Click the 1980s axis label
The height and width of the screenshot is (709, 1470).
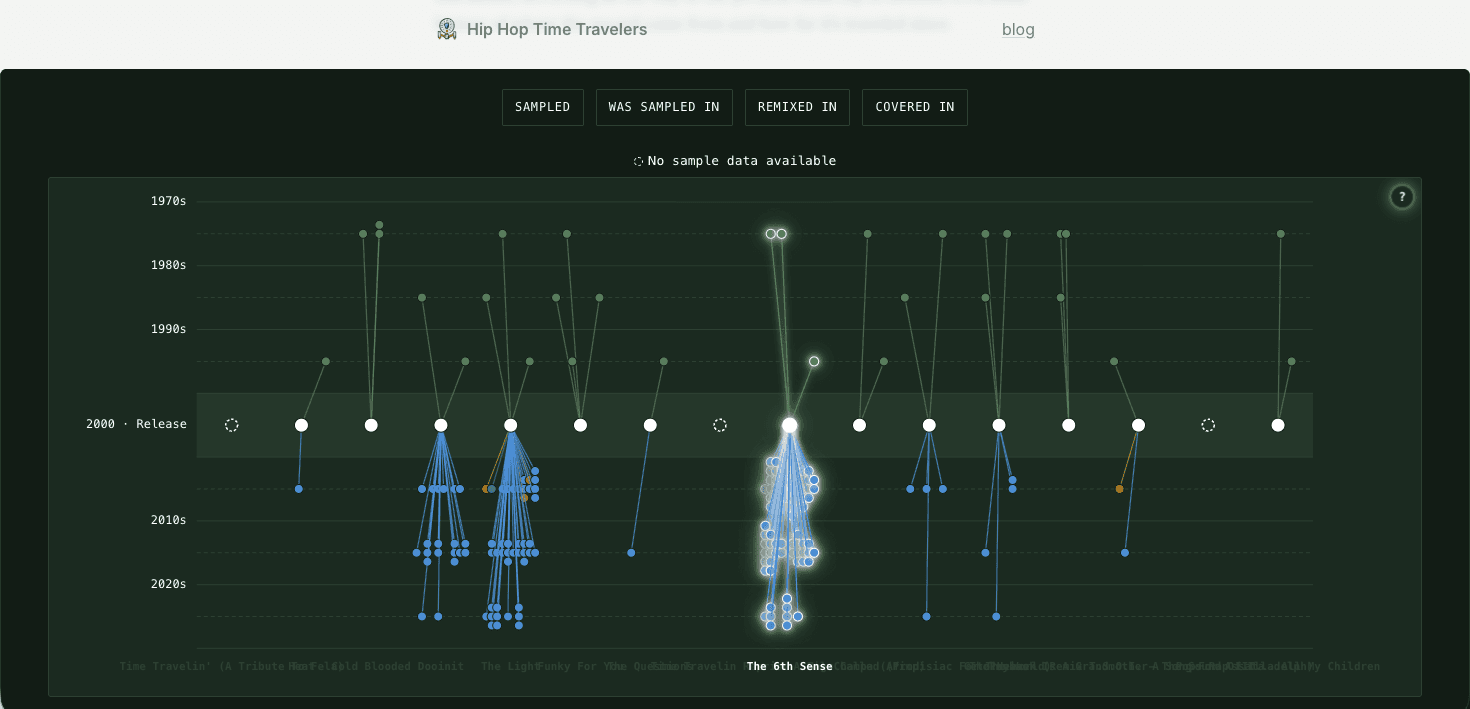click(168, 265)
